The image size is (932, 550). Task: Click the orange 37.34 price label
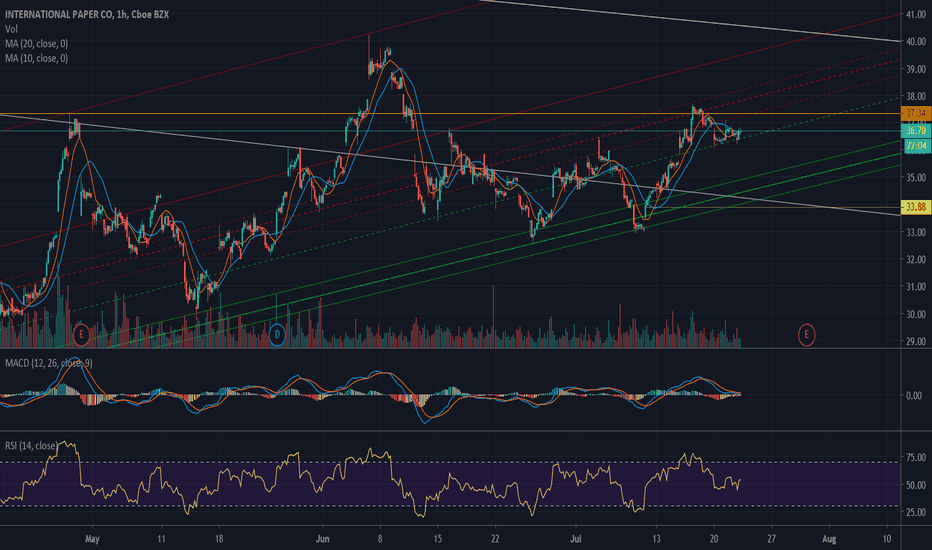point(916,113)
